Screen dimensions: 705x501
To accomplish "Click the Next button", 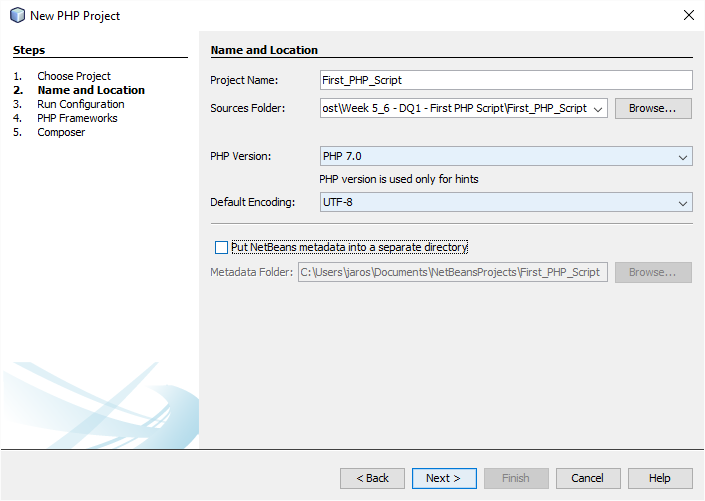I will pos(444,478).
